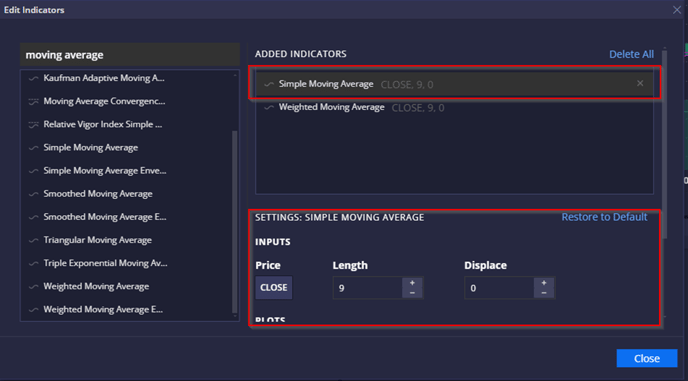Click the line icon beside Triangular Moving Average
Viewport: 688px width, 381px height.
pyautogui.click(x=33, y=241)
